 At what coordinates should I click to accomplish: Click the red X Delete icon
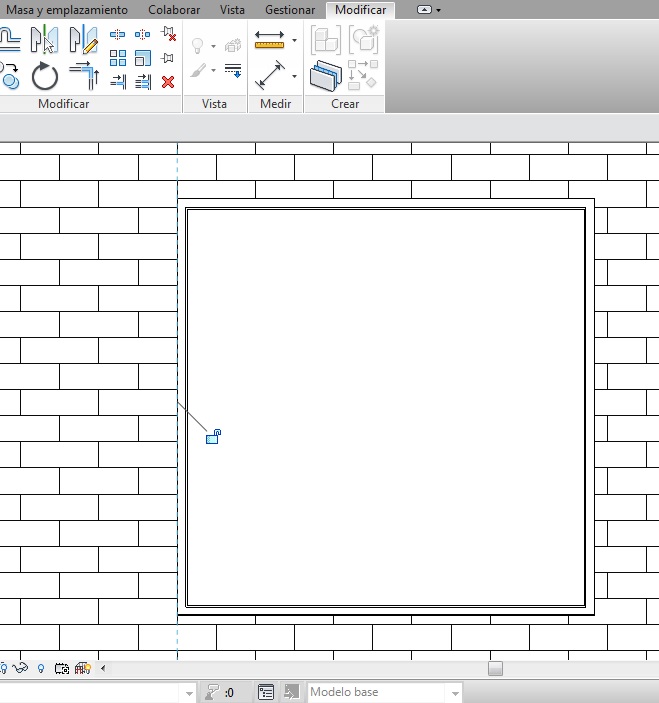click(x=168, y=81)
